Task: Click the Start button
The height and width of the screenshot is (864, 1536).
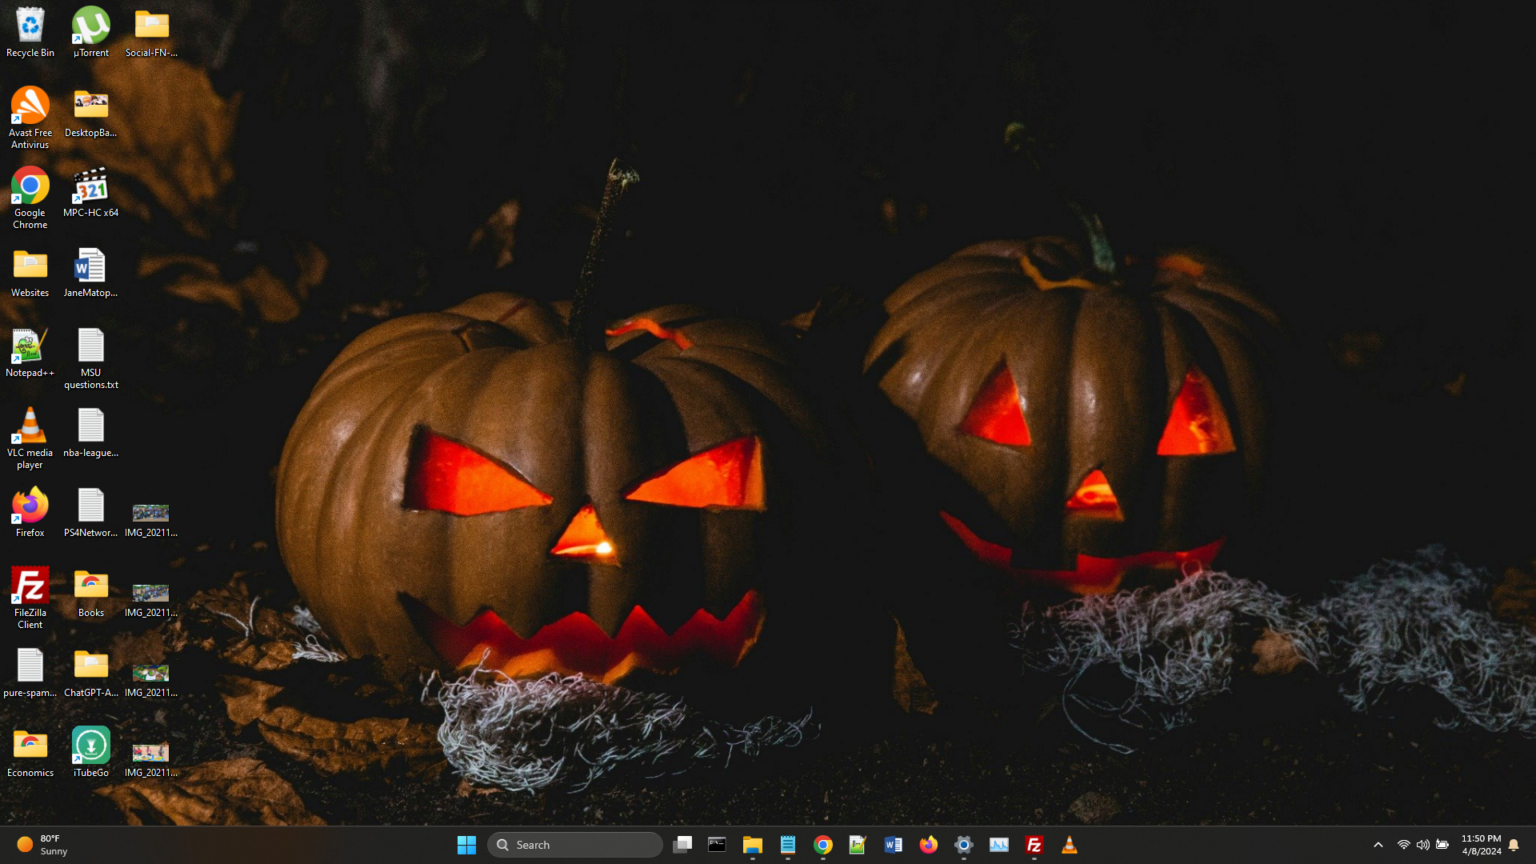Action: (466, 845)
